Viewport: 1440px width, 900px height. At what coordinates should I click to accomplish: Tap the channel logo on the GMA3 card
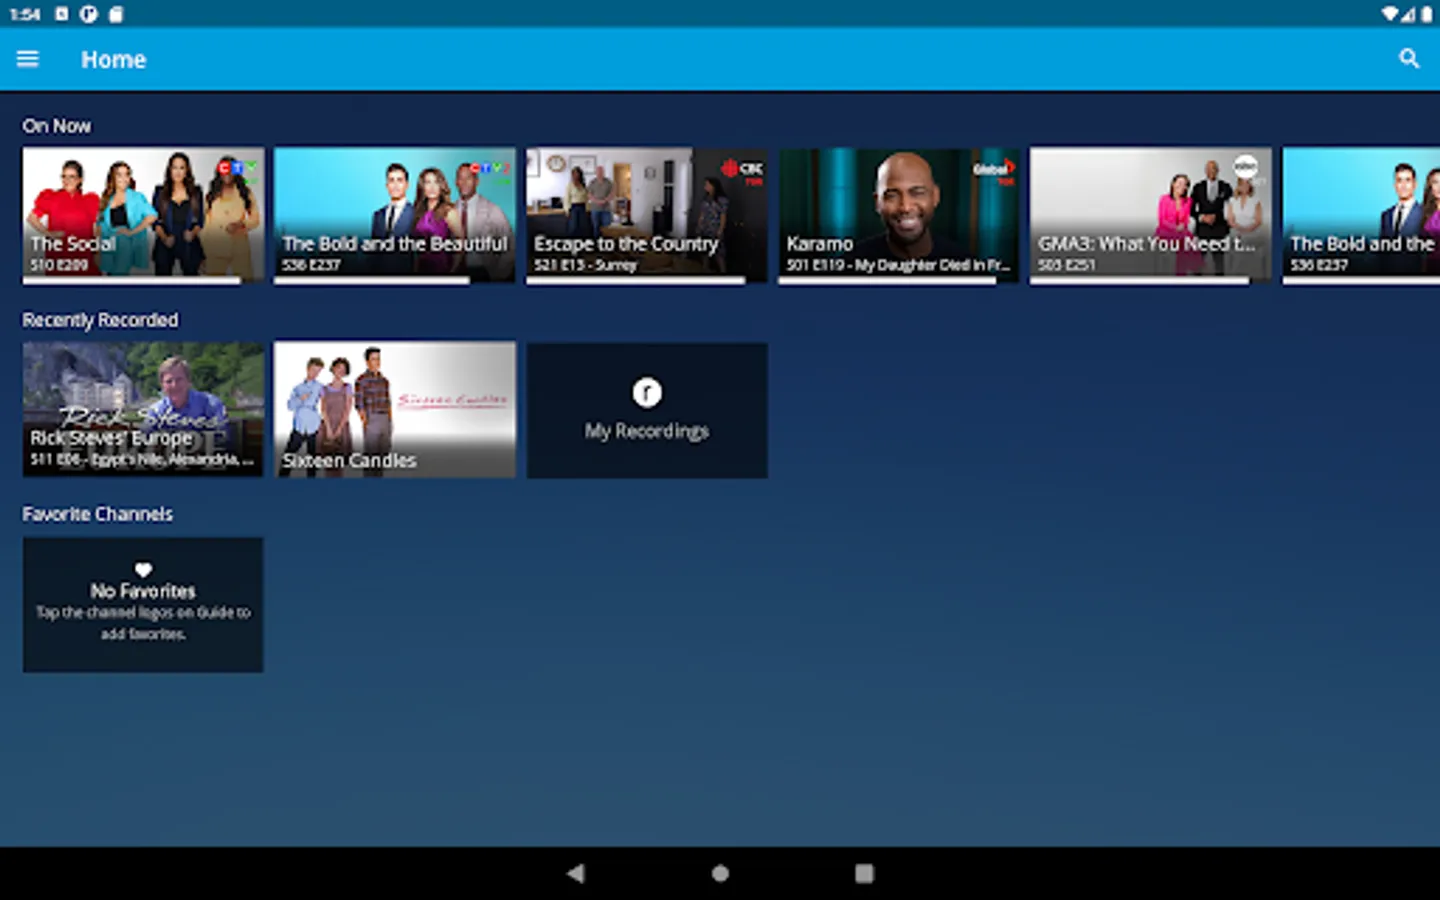(1246, 167)
